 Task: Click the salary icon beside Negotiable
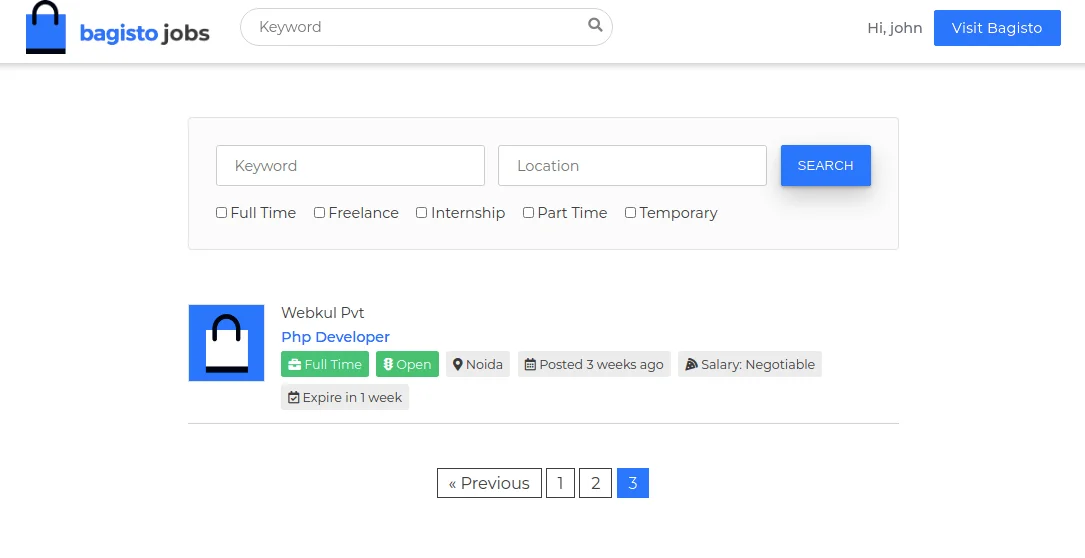(x=691, y=364)
